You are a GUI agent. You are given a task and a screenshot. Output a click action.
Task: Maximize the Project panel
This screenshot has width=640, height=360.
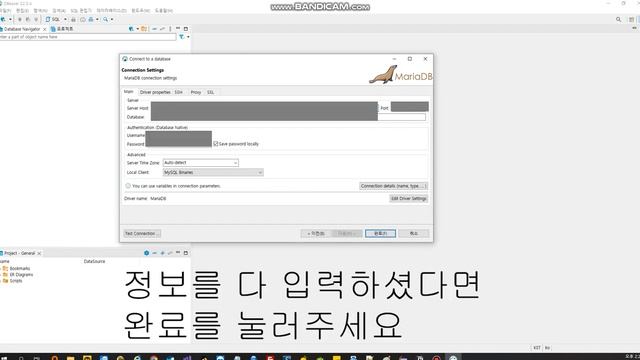186,253
